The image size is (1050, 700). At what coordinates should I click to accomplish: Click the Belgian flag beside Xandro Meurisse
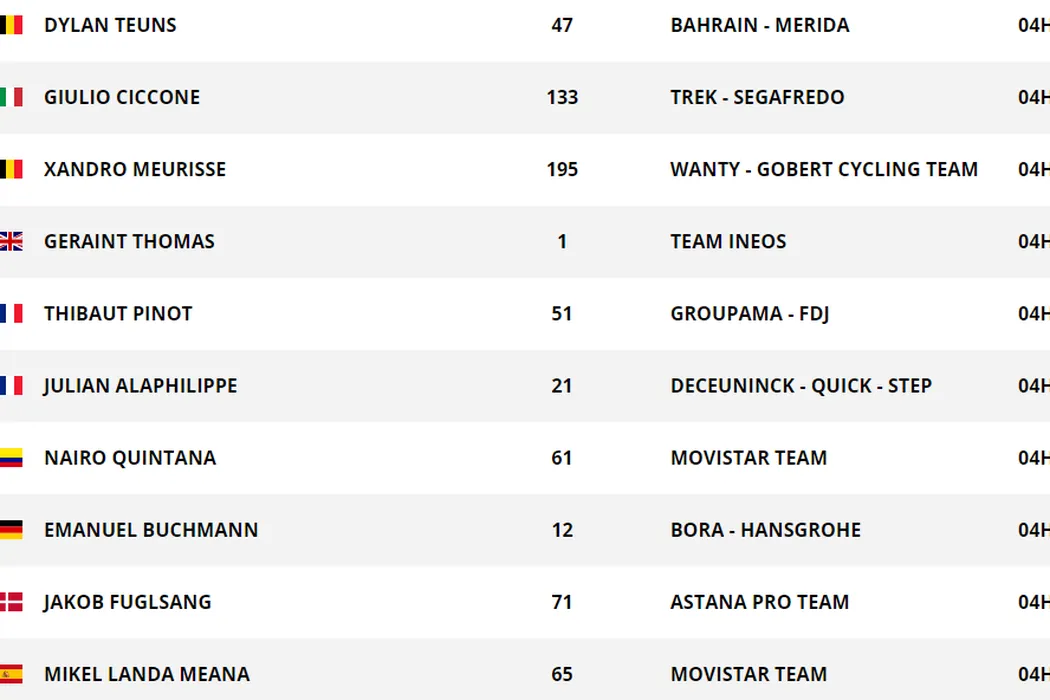point(11,169)
